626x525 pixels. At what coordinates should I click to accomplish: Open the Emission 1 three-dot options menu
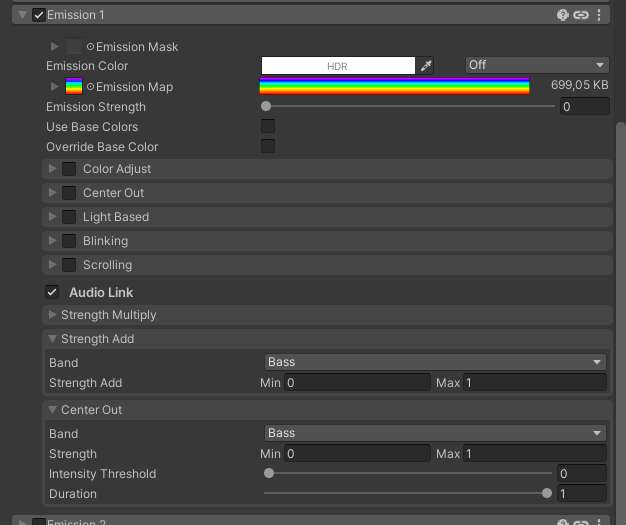tap(598, 15)
